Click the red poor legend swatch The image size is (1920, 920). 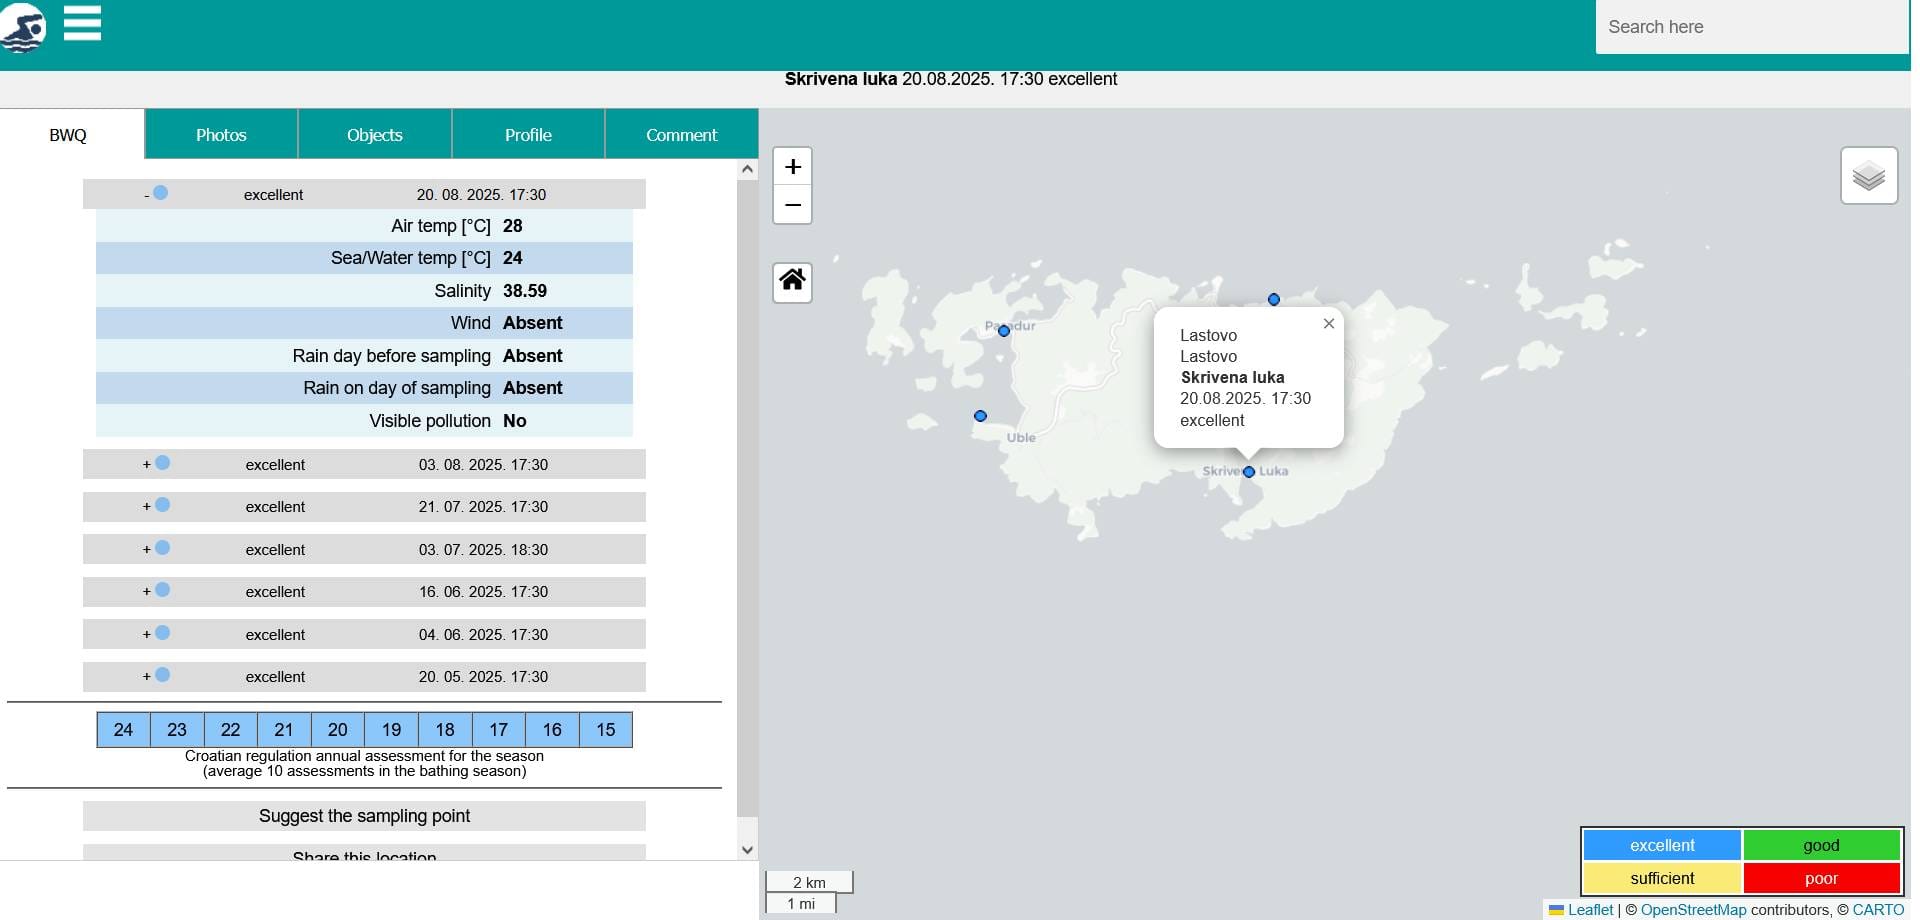click(x=1820, y=878)
